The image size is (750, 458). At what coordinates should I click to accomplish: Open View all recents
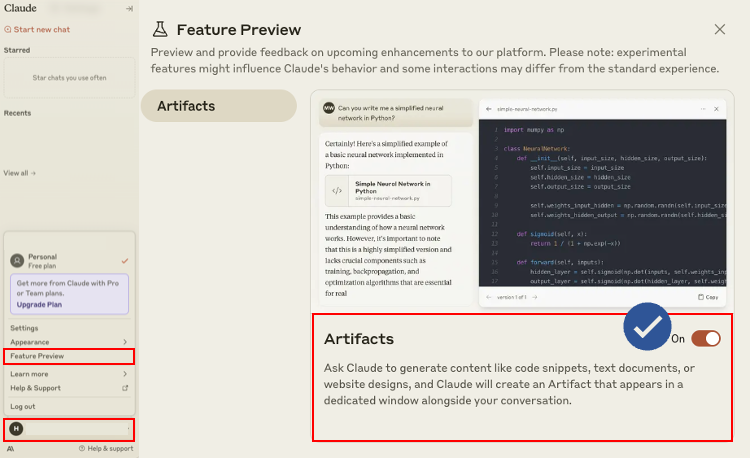pos(20,173)
